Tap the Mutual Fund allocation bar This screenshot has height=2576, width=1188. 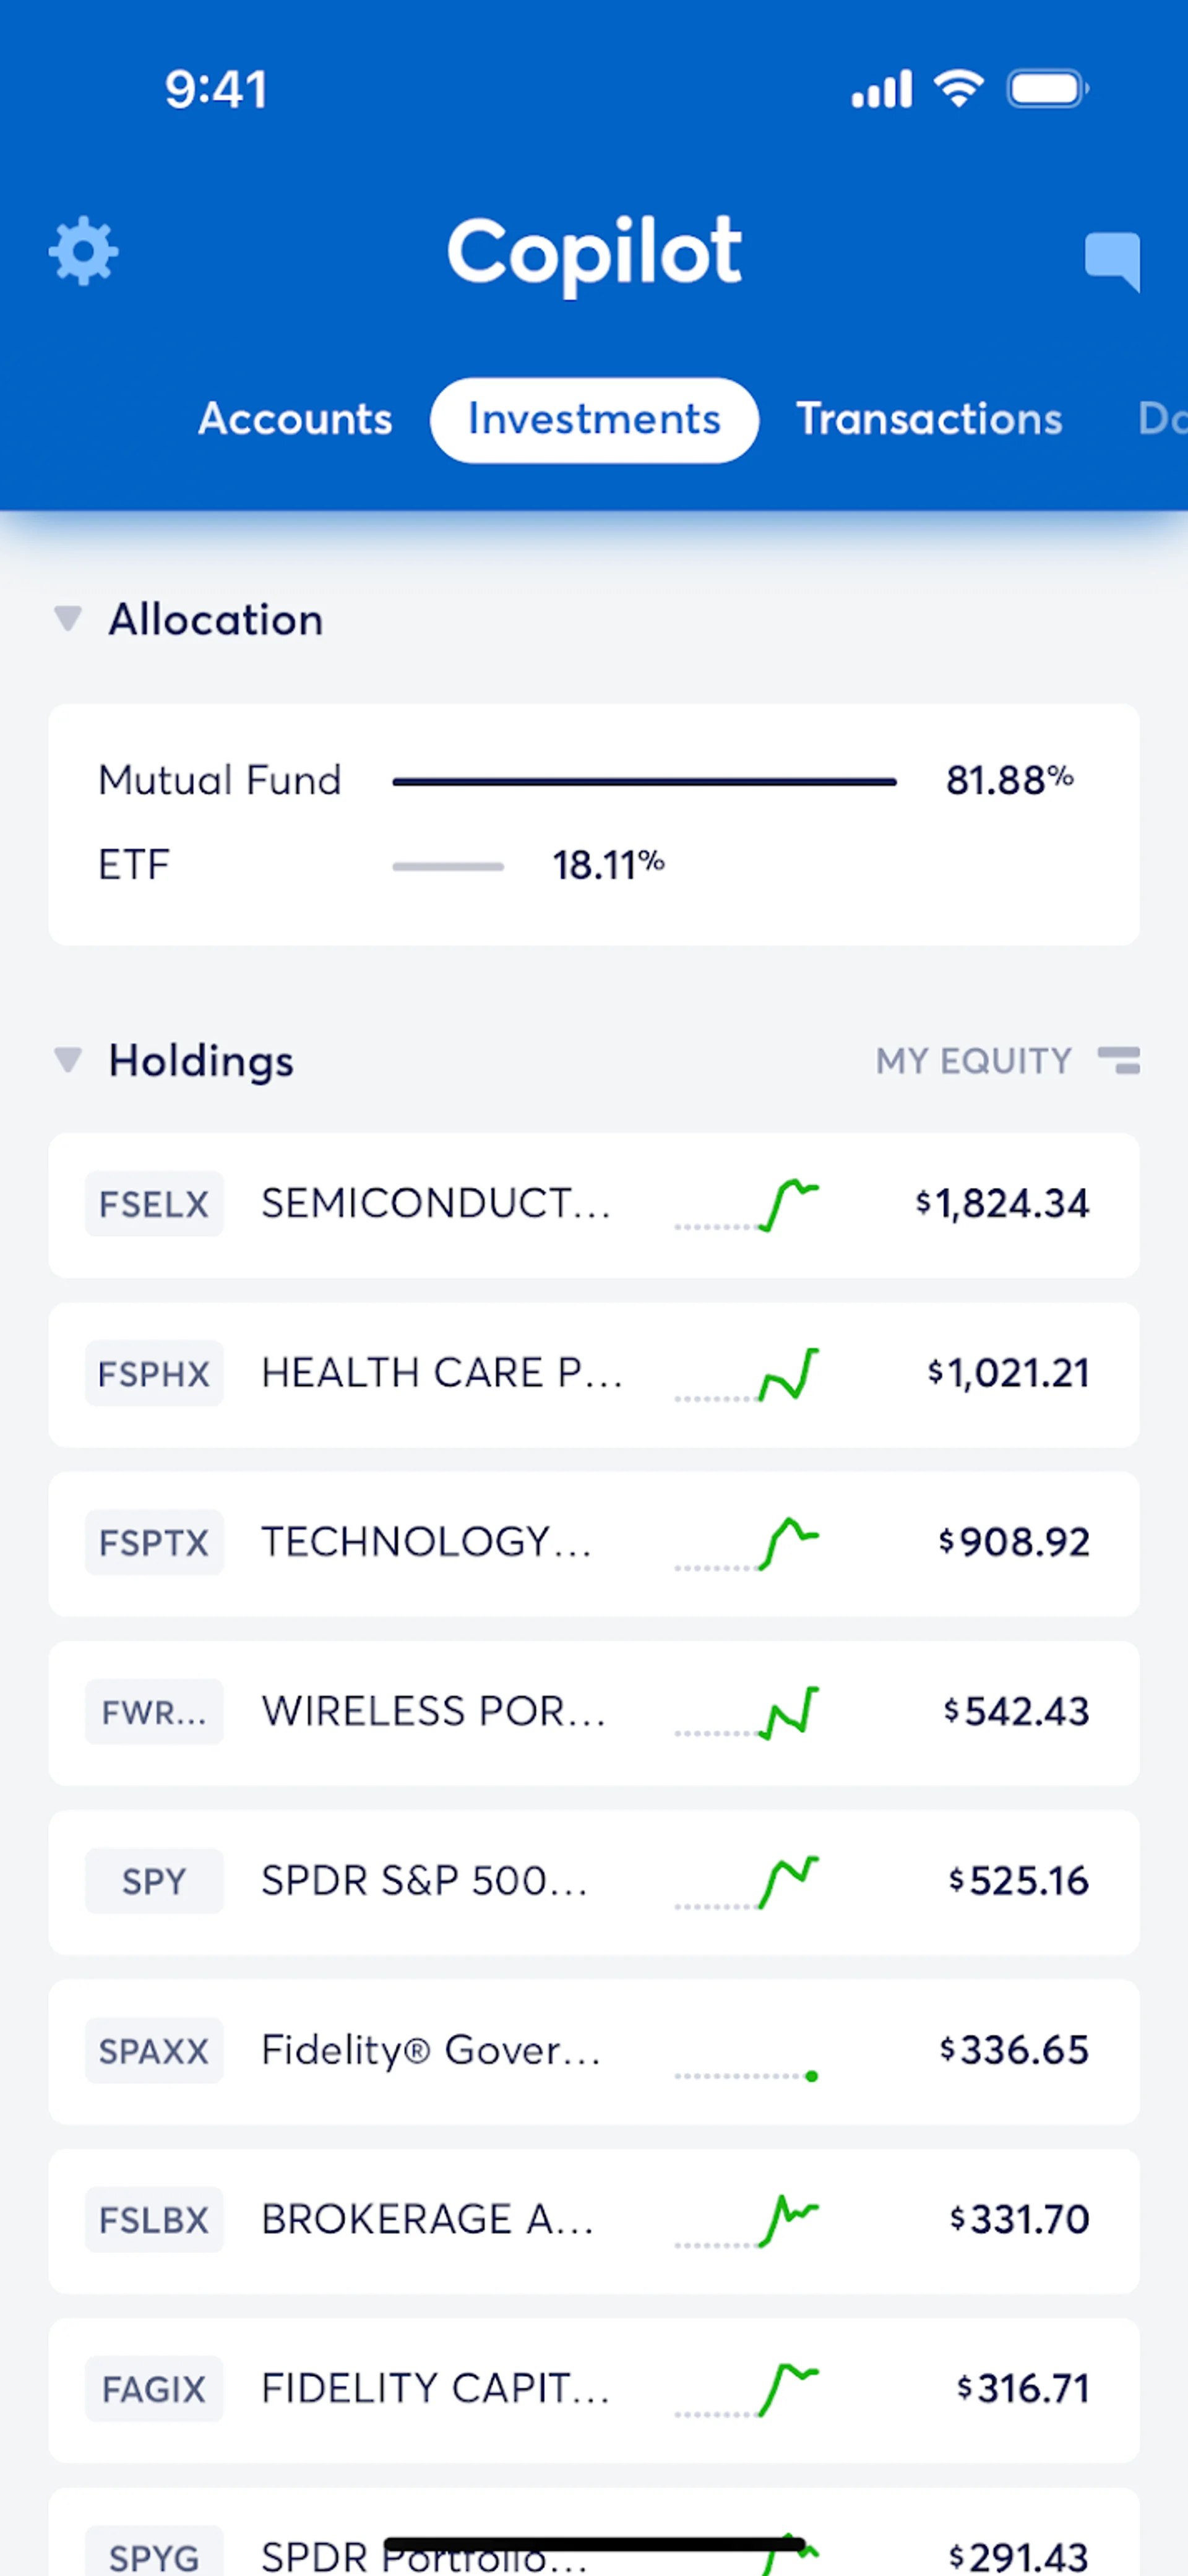(x=644, y=781)
